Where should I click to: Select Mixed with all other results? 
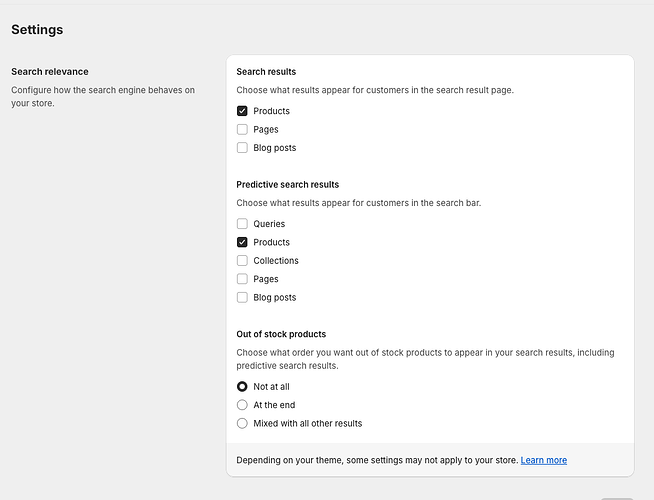pos(242,423)
